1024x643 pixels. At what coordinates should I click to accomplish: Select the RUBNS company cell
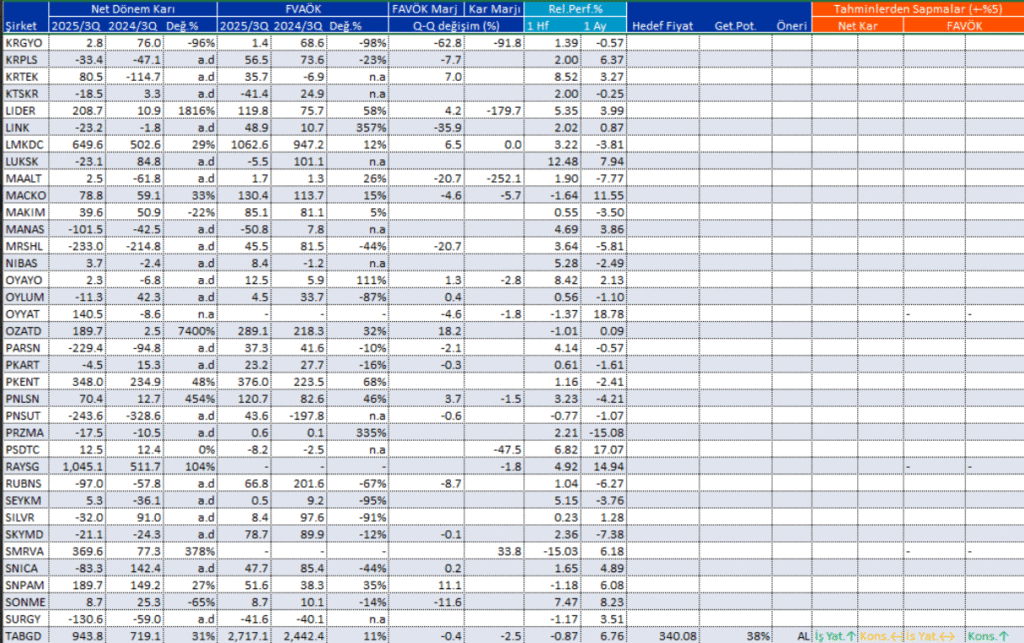(25, 484)
